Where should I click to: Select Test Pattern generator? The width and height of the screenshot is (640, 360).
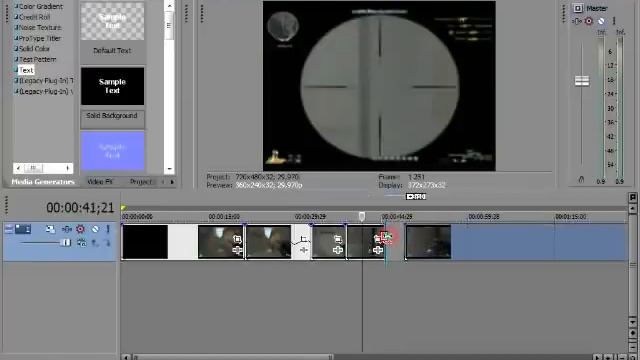(38, 59)
